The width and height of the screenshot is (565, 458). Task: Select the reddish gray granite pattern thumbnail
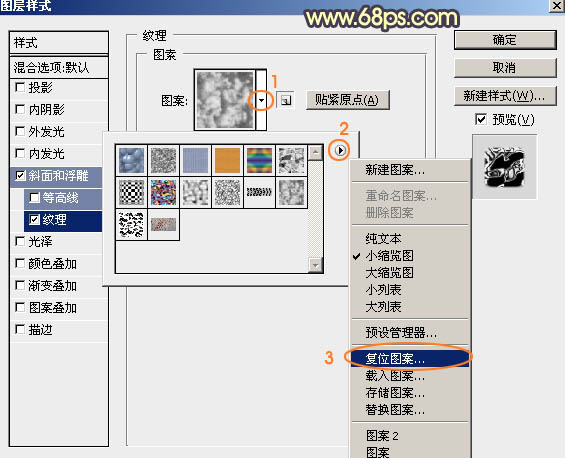point(163,224)
